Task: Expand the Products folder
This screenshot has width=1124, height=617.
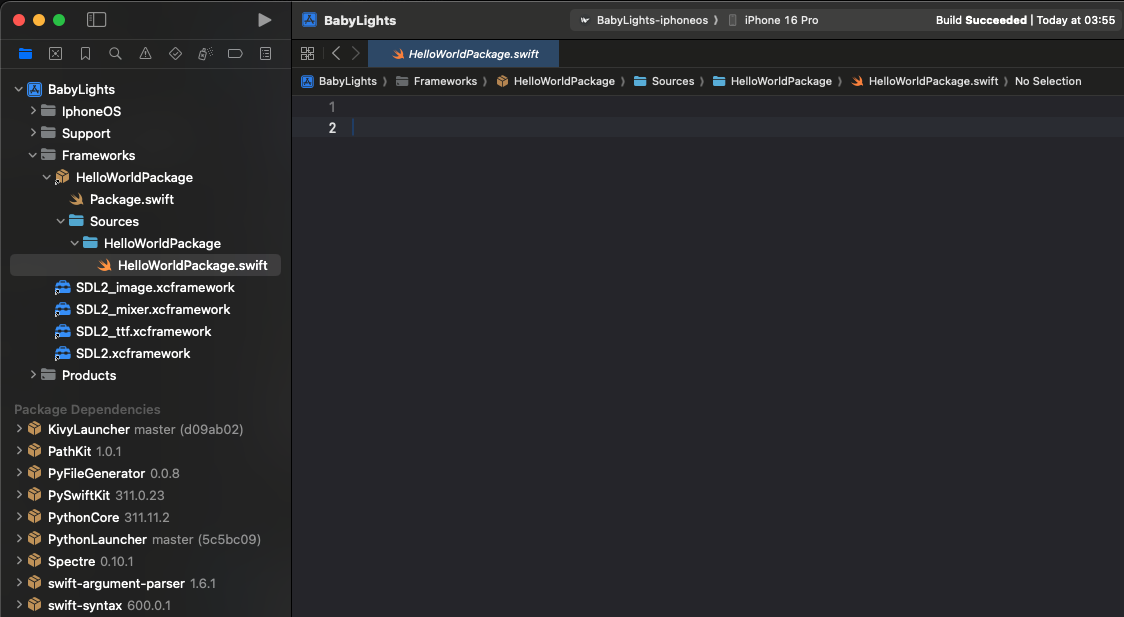Action: pyautogui.click(x=33, y=375)
